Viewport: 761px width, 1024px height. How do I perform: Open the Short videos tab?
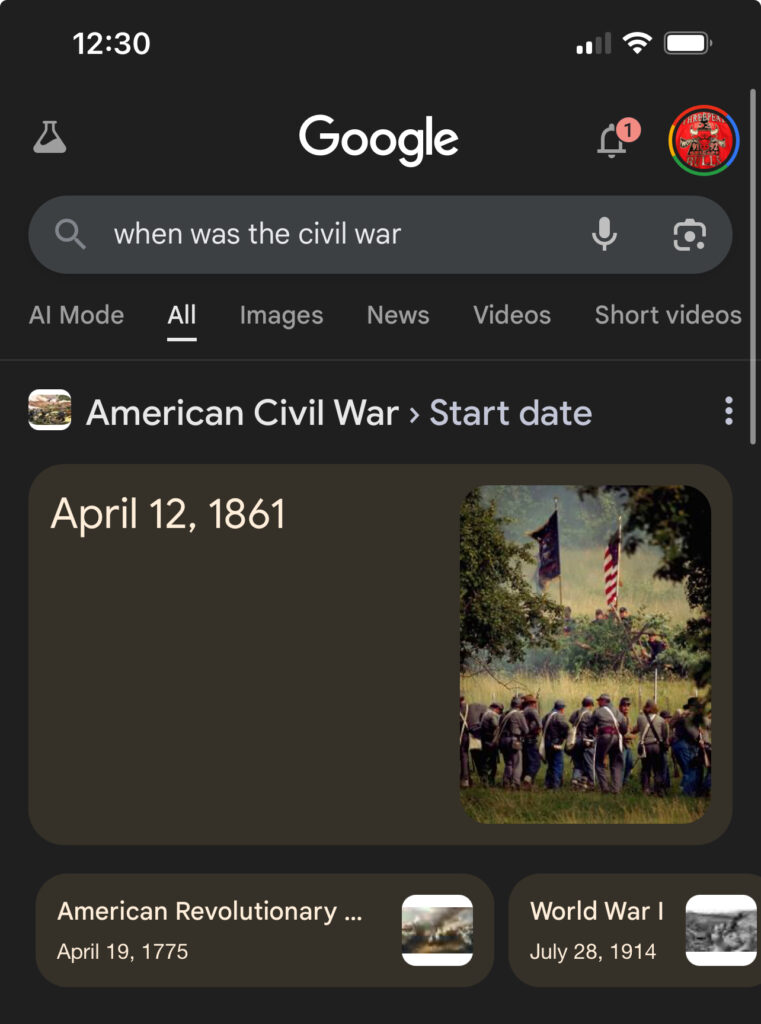point(668,315)
